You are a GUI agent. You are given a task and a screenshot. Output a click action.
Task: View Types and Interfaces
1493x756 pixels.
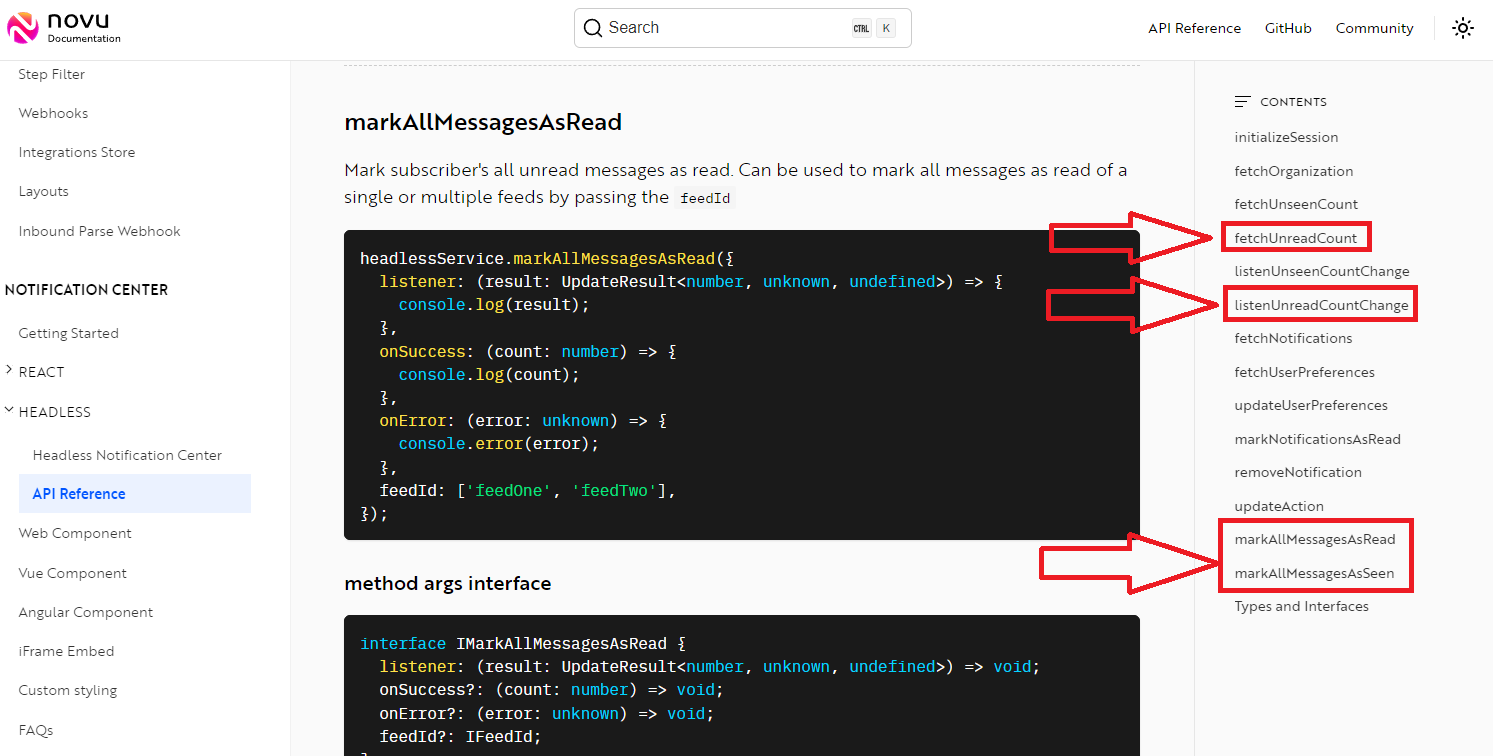1301,606
